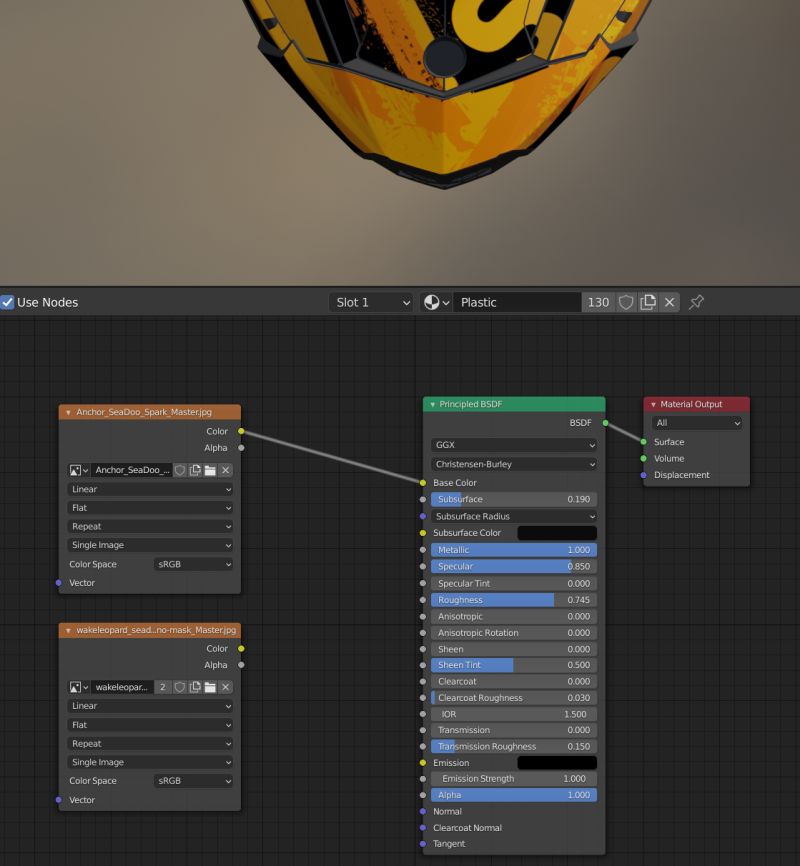Click the 2 users count button on wakeleopard image
The image size is (800, 866).
[x=161, y=687]
